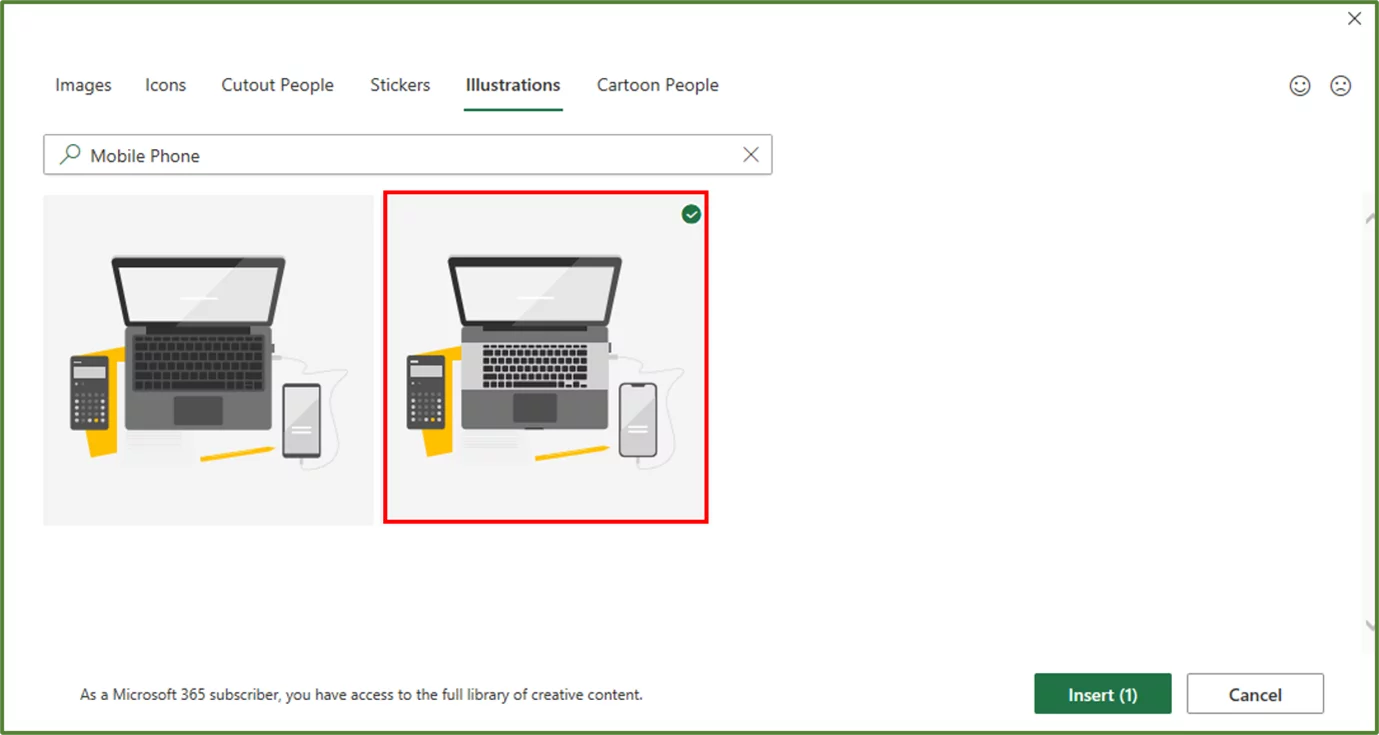Close the stock images dialog

(1354, 18)
